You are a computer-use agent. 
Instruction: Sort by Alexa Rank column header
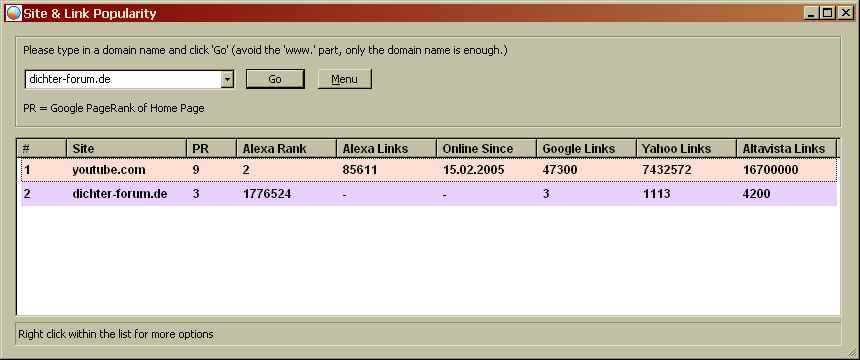coord(286,148)
